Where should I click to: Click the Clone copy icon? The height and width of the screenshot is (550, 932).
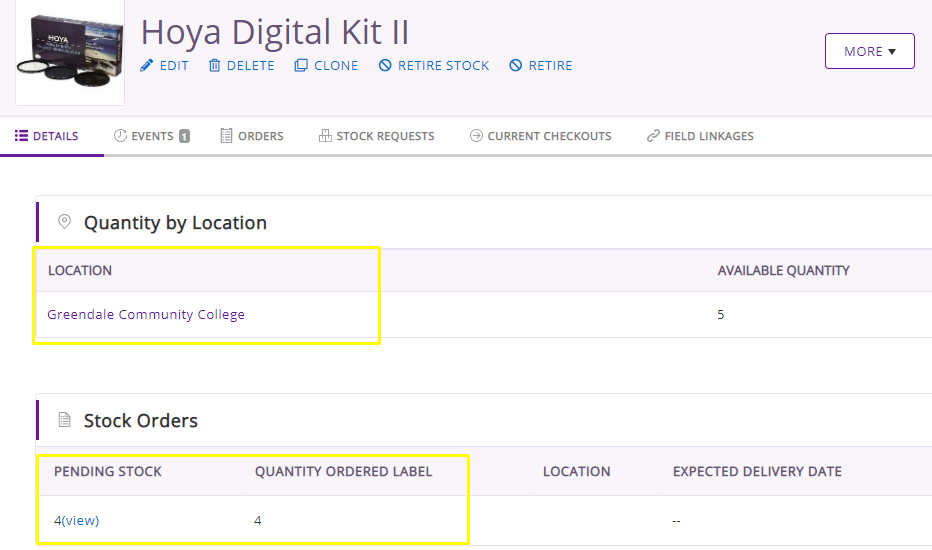click(x=301, y=65)
